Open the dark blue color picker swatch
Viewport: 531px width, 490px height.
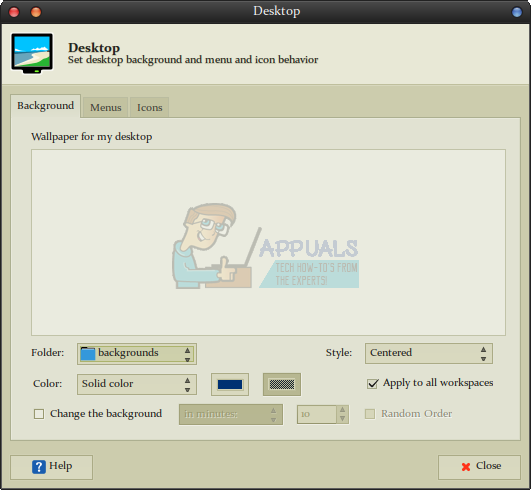230,384
